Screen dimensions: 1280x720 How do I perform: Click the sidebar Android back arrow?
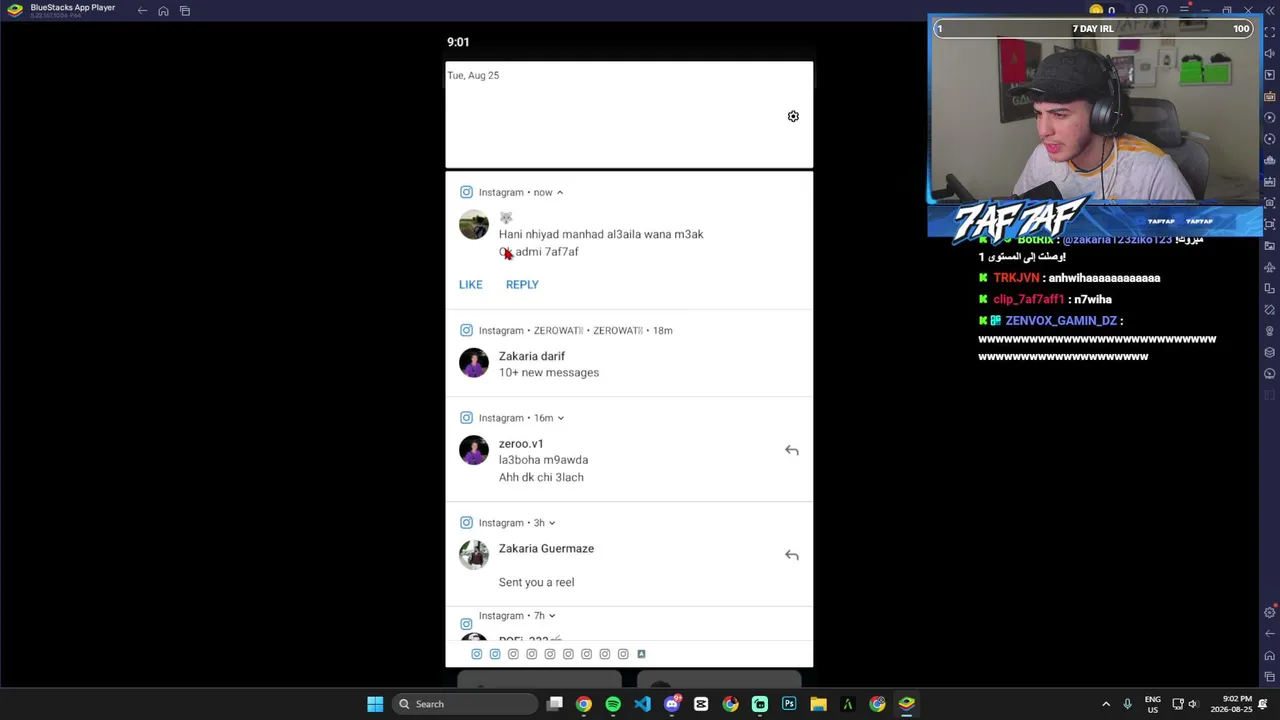pyautogui.click(x=1270, y=634)
